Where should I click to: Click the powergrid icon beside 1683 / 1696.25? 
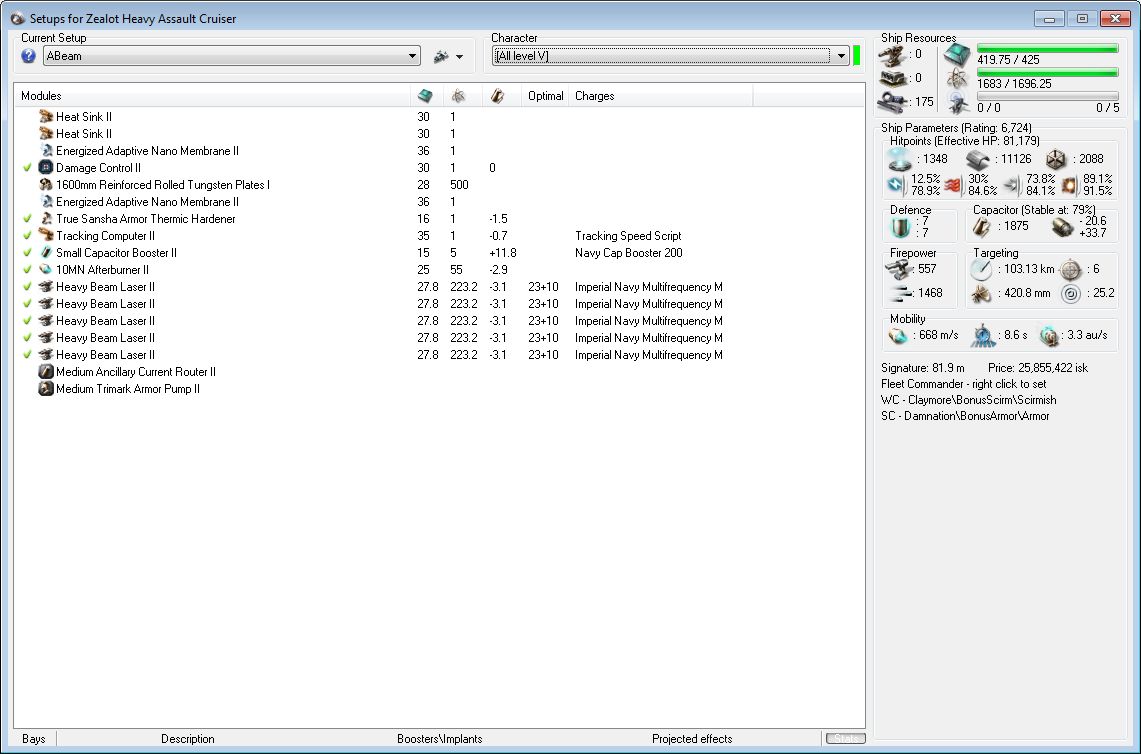click(957, 79)
